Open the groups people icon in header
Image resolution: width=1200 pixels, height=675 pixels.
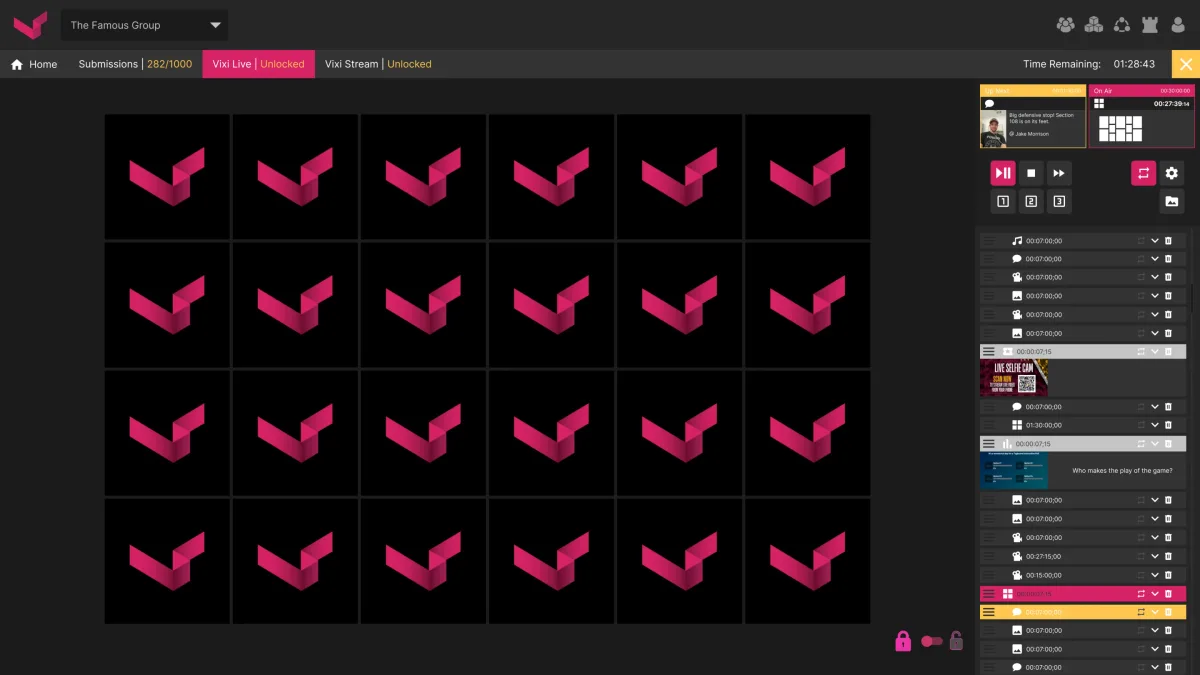(x=1065, y=25)
